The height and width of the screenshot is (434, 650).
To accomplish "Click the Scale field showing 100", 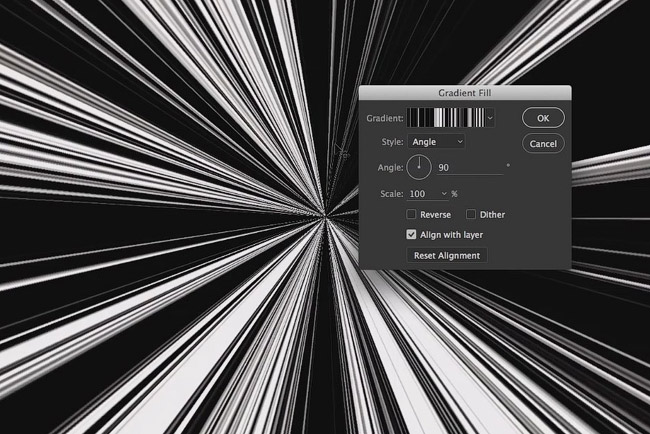I will point(423,194).
